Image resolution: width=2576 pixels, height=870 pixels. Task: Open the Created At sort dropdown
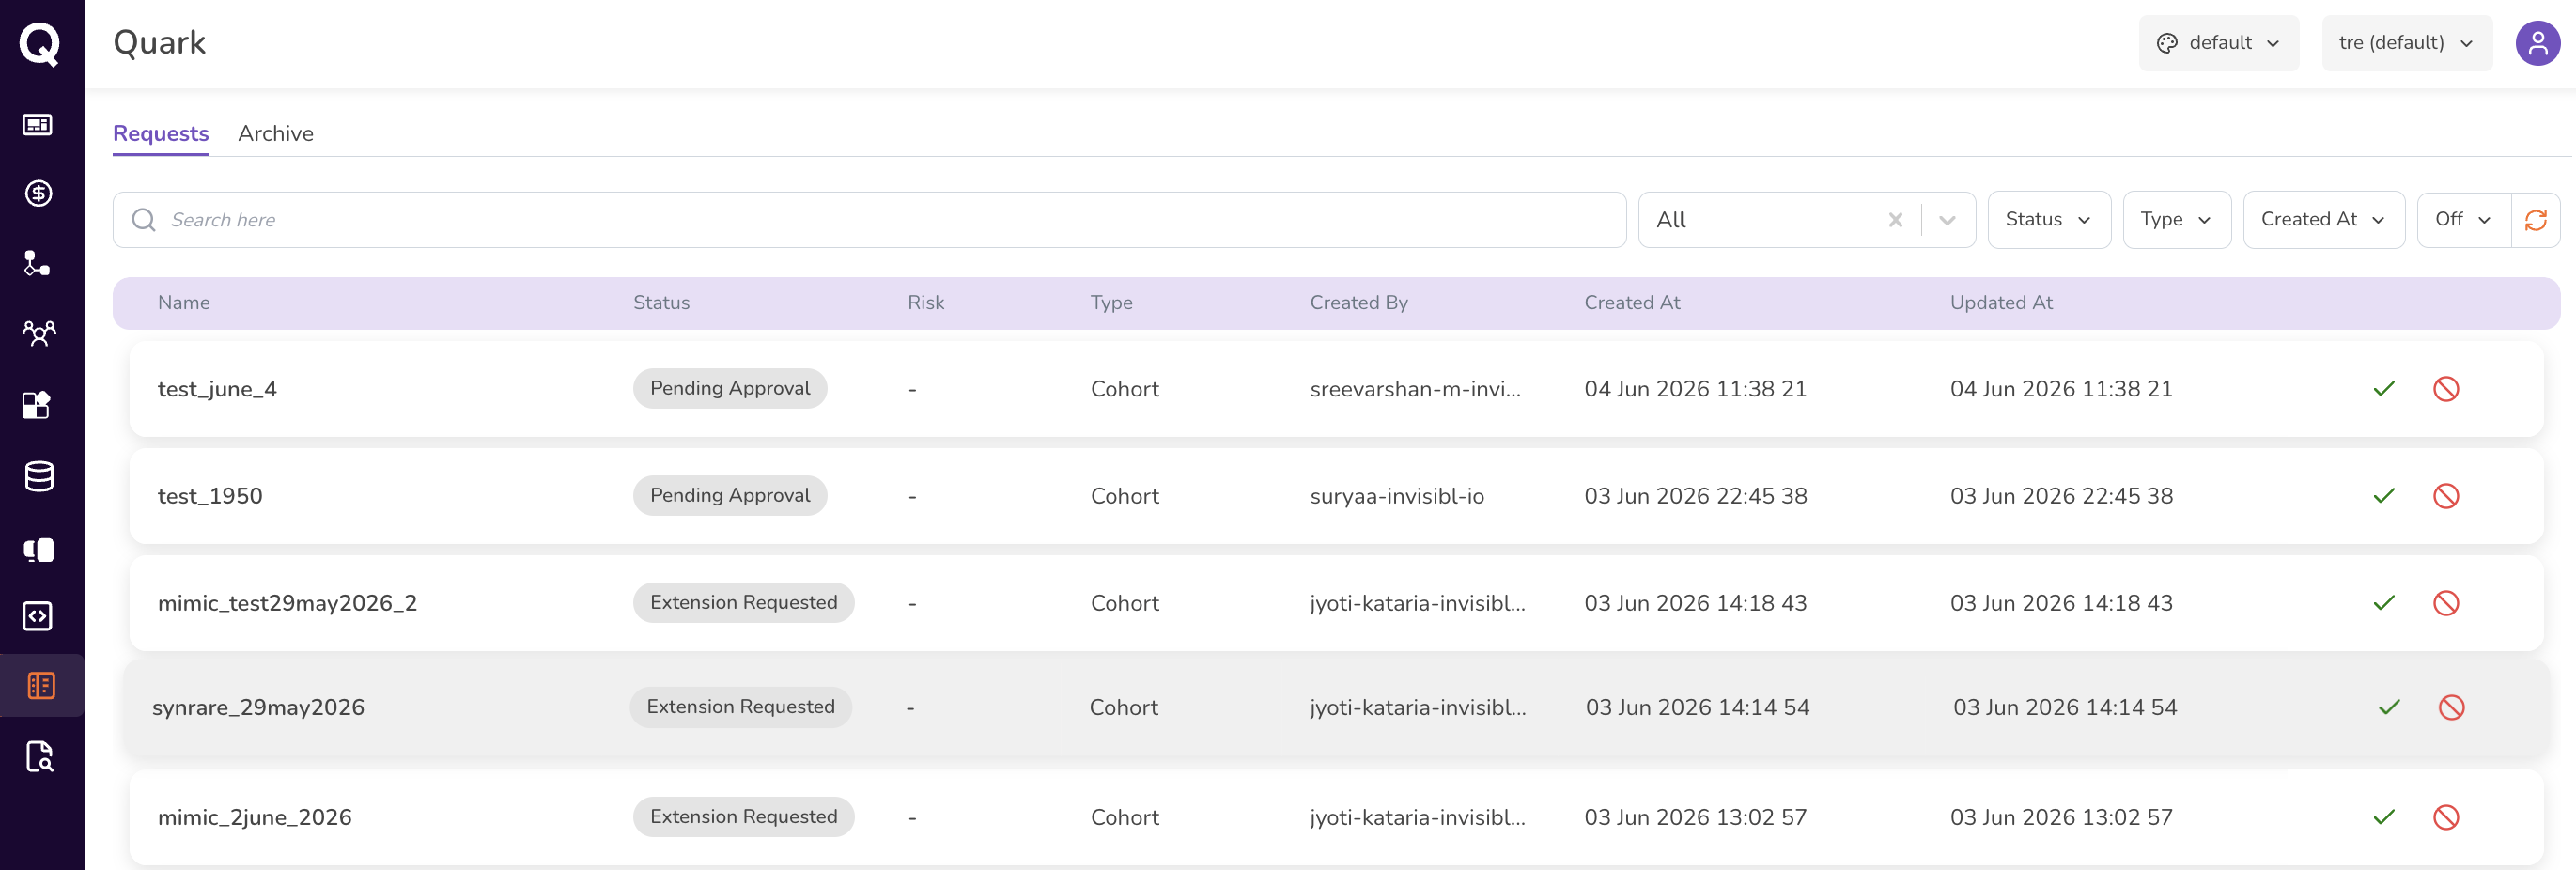coord(2323,220)
